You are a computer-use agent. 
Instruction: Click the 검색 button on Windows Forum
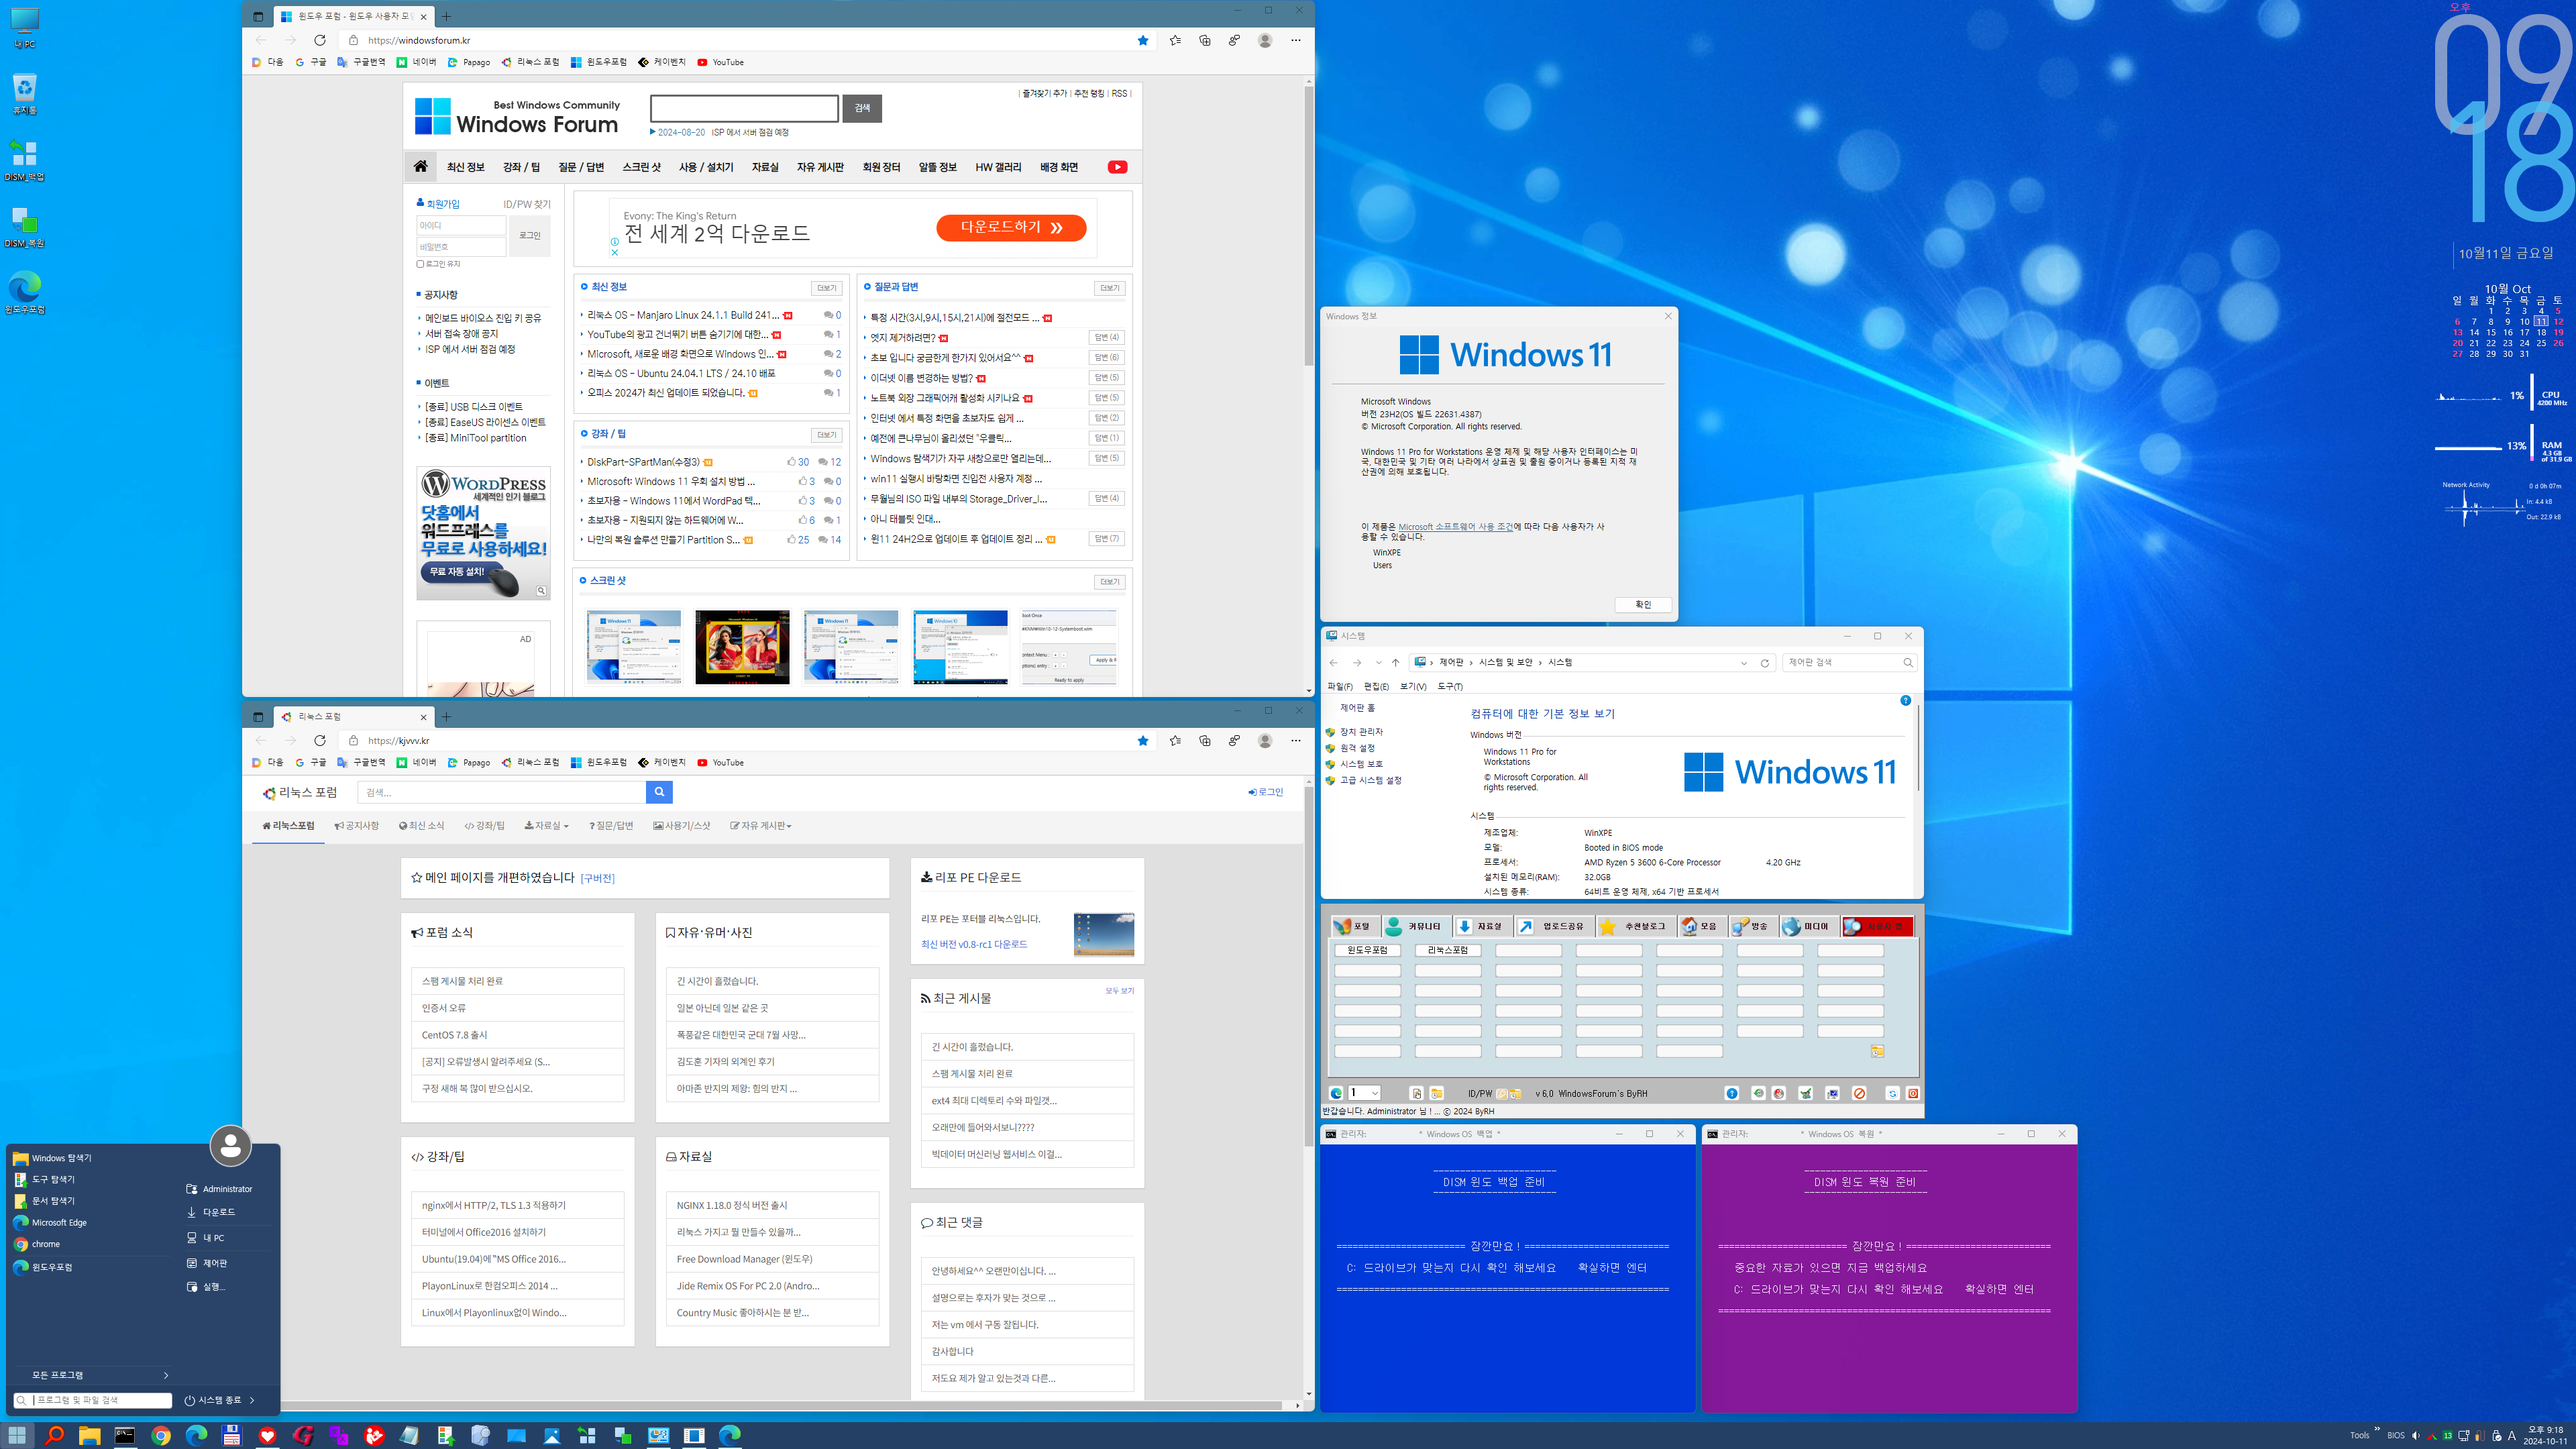pos(862,108)
